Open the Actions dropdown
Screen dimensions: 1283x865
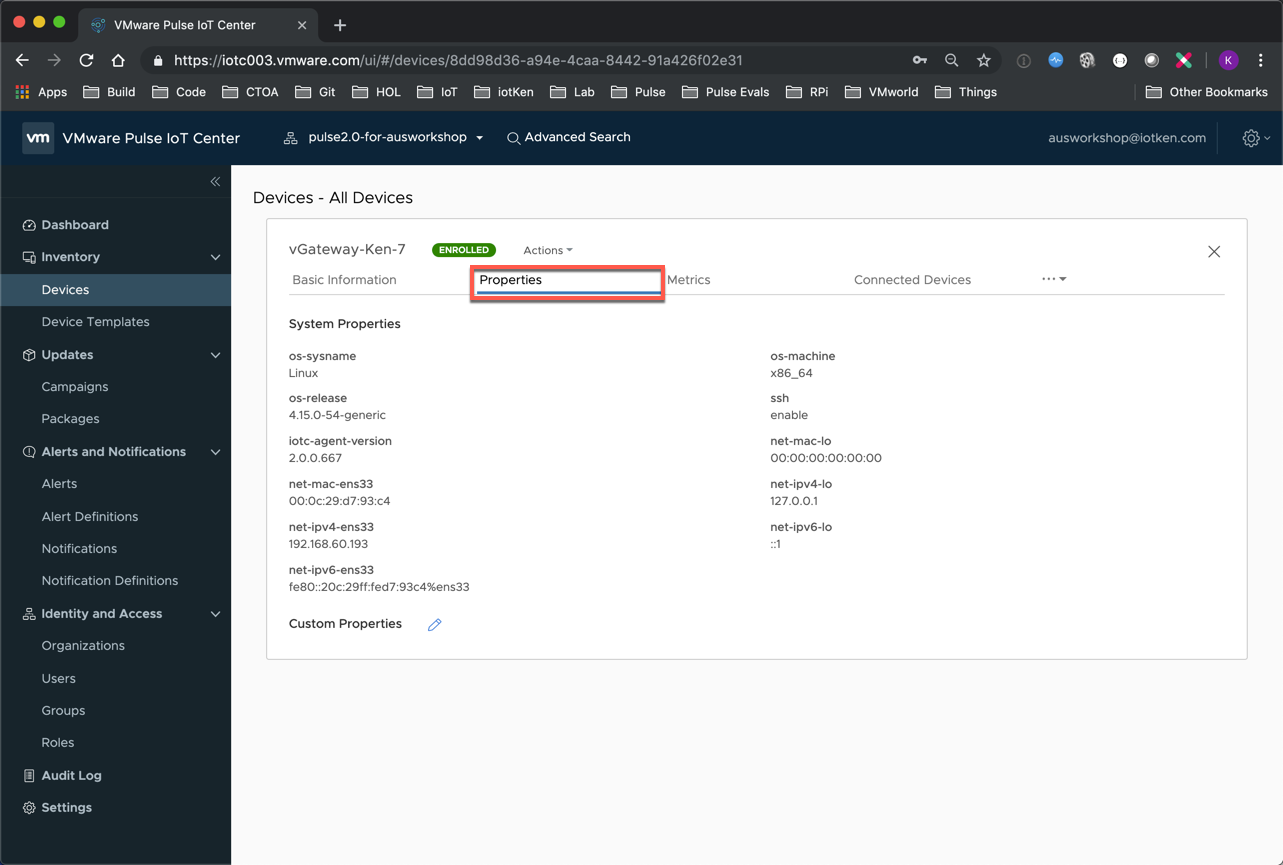click(547, 250)
